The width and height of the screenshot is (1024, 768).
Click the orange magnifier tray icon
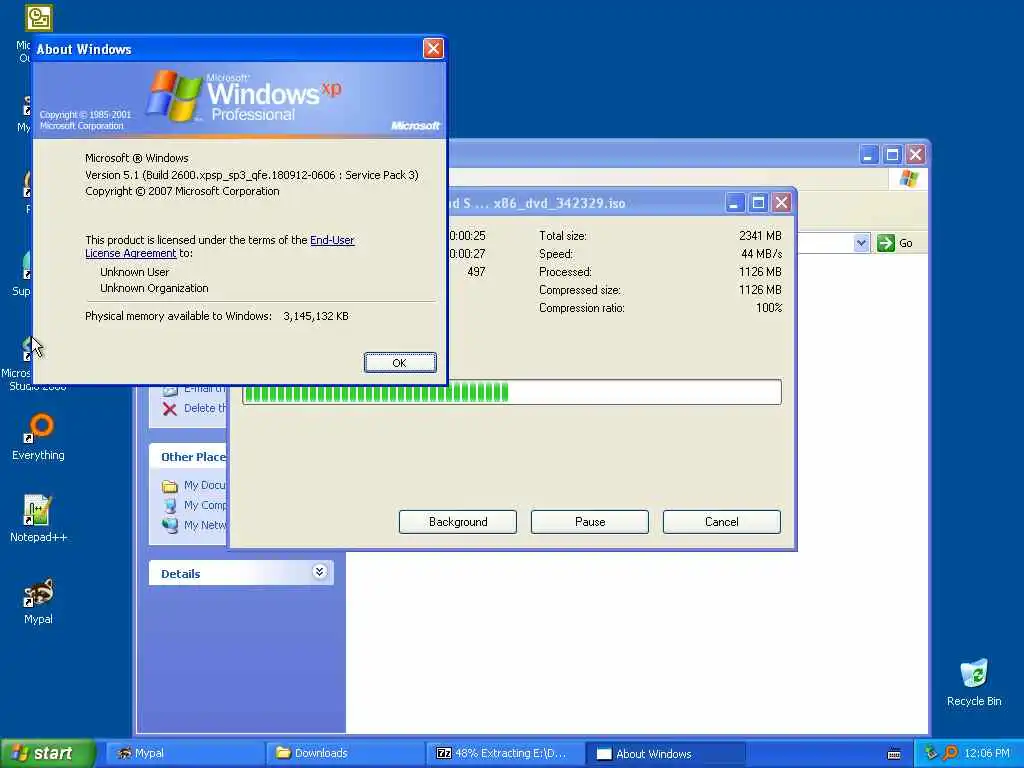pos(950,753)
